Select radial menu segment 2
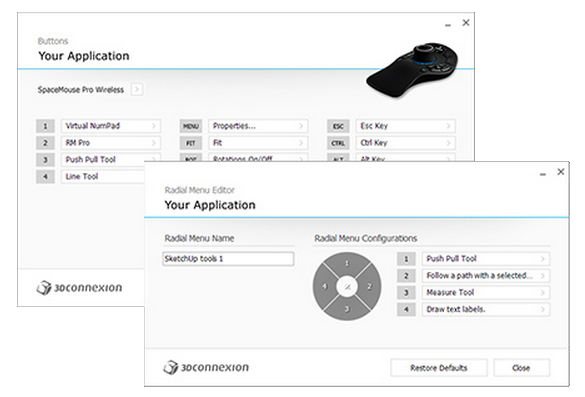The width and height of the screenshot is (585, 397). coord(370,287)
